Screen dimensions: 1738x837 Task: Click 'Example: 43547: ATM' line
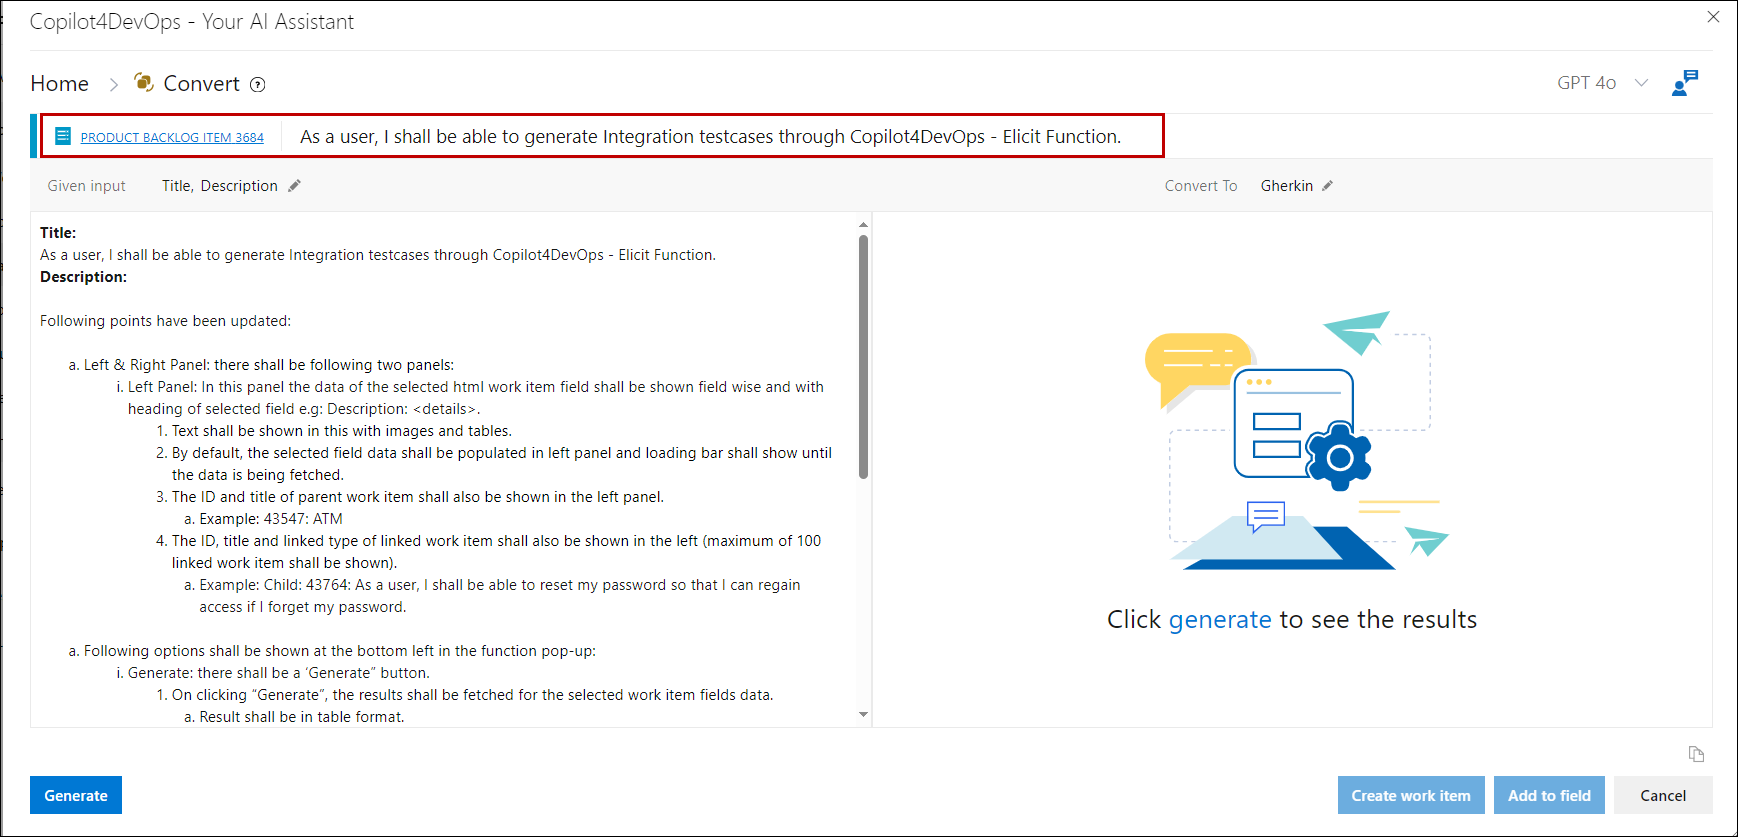tap(271, 519)
